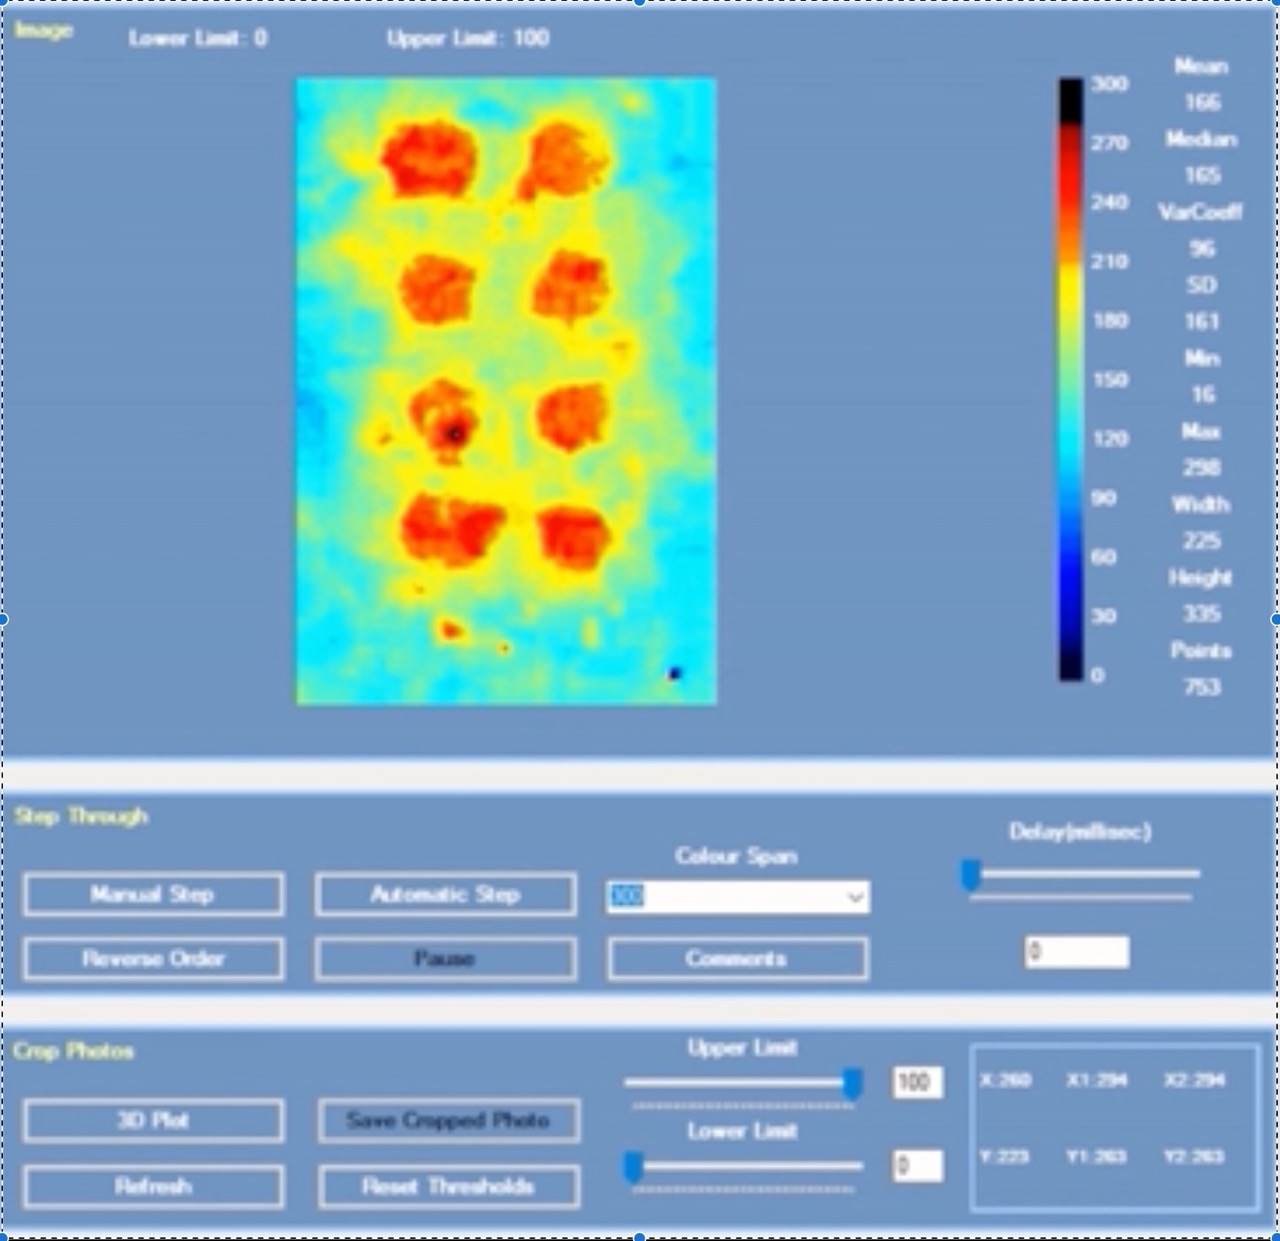1280x1241 pixels.
Task: Click the Upper Limit slider handle
Action: pyautogui.click(x=852, y=1083)
